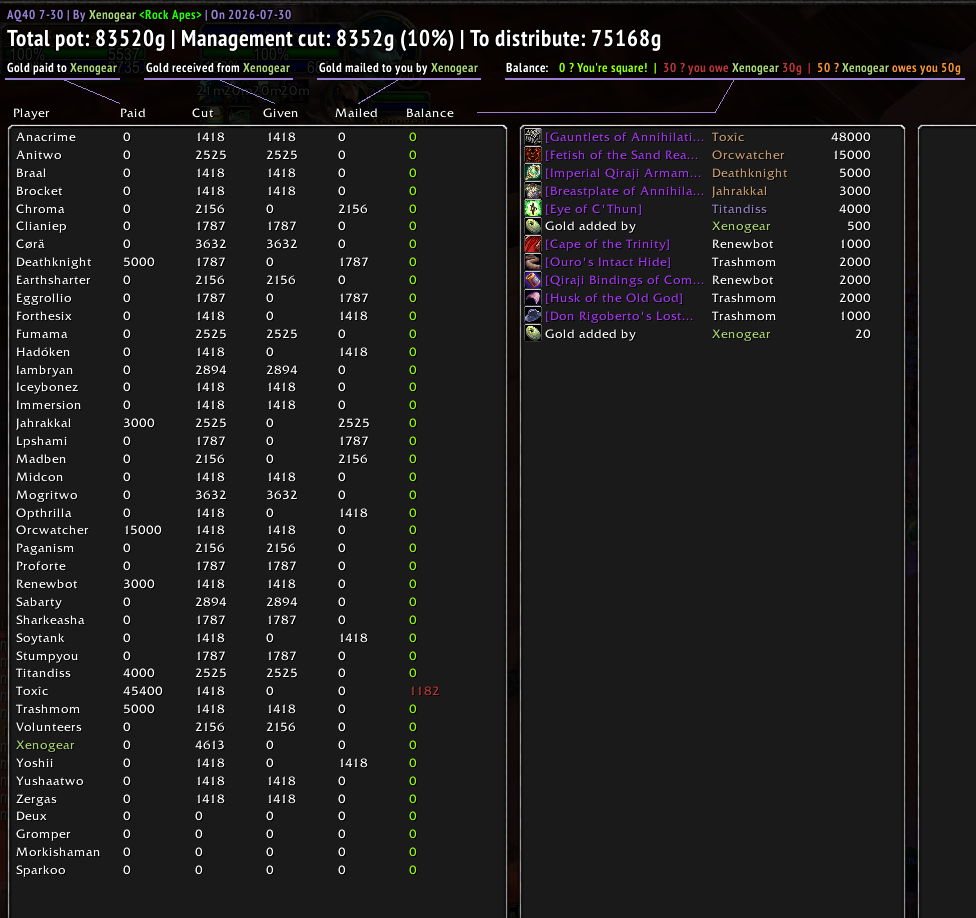Open the [Imperial Qiraji Armam... link
This screenshot has height=918, width=976.
(x=623, y=173)
